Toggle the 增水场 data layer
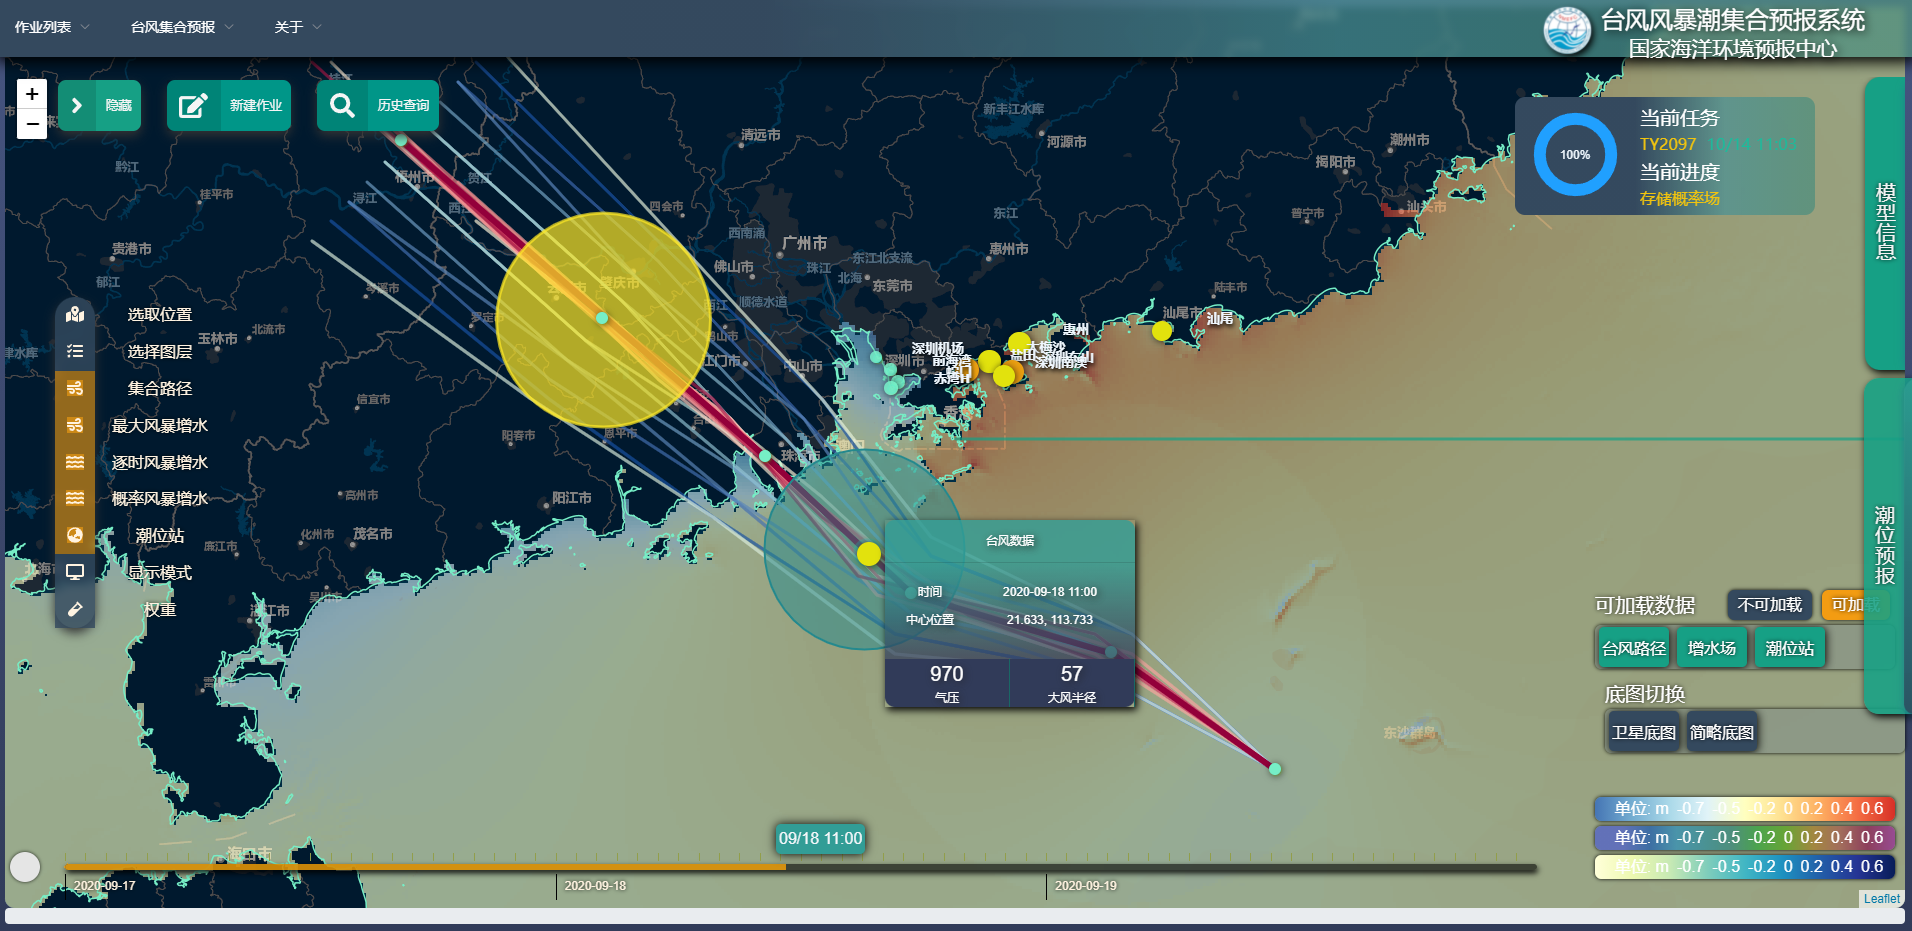Viewport: 1912px width, 931px height. [x=1712, y=648]
